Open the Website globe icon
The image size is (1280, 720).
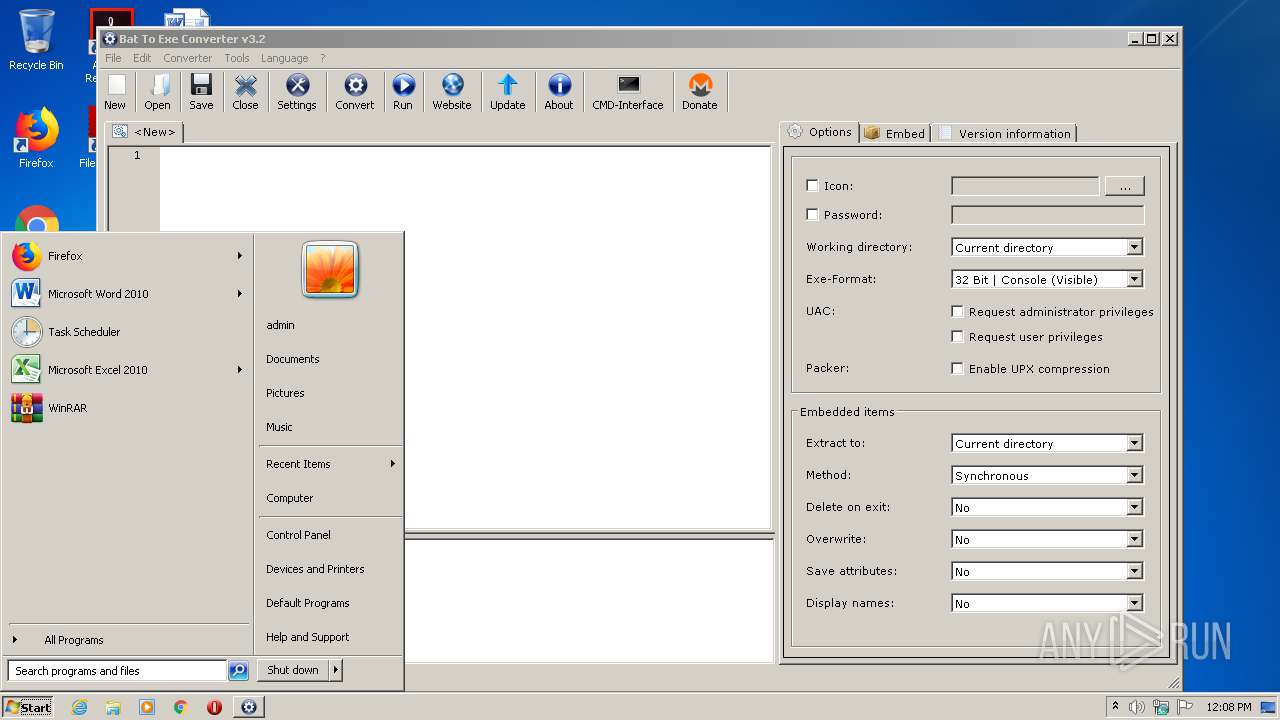(452, 85)
